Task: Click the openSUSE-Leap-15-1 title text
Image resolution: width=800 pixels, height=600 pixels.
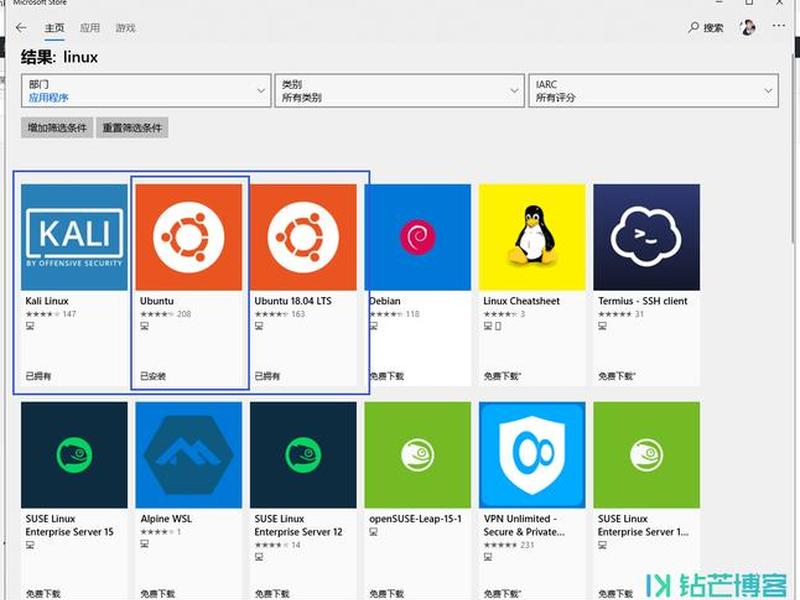Action: [x=415, y=519]
